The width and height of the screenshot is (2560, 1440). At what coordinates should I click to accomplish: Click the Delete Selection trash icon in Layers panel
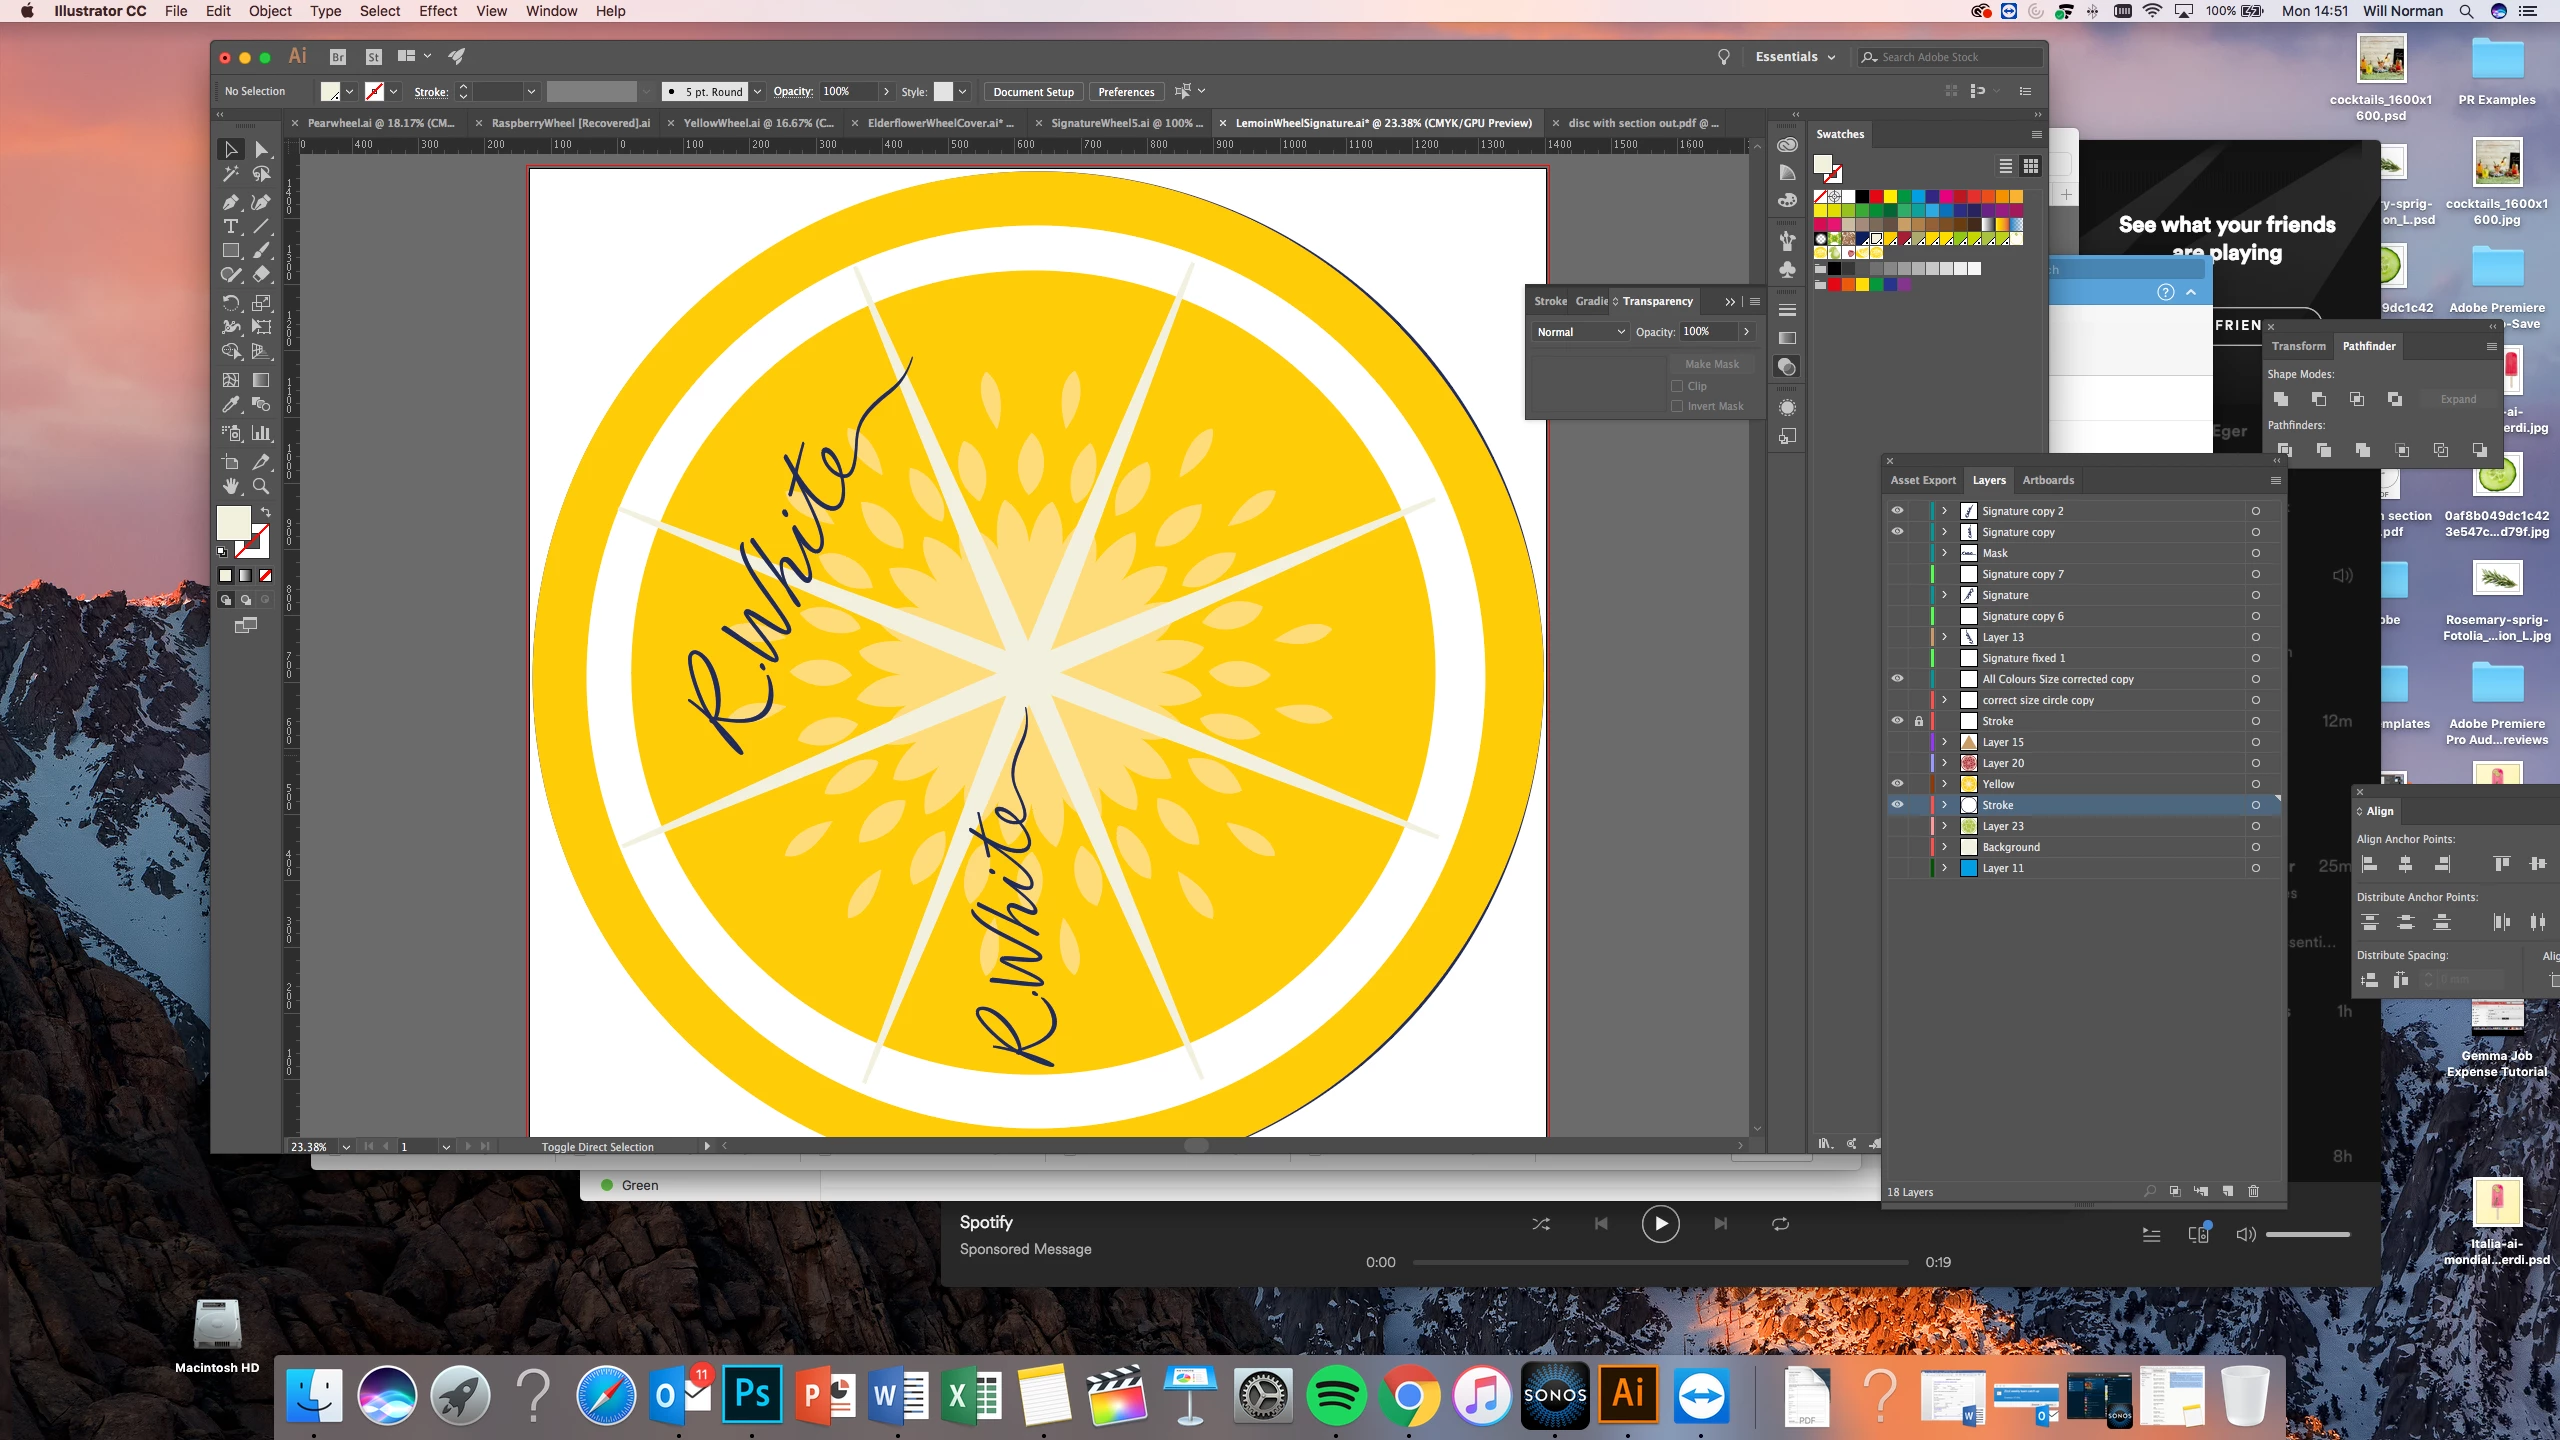(2253, 1191)
